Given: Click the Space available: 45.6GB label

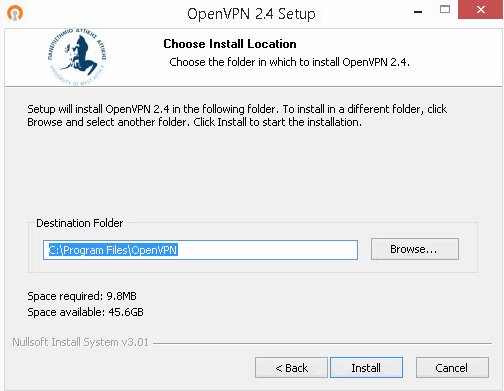Looking at the screenshot, I should (x=85, y=312).
